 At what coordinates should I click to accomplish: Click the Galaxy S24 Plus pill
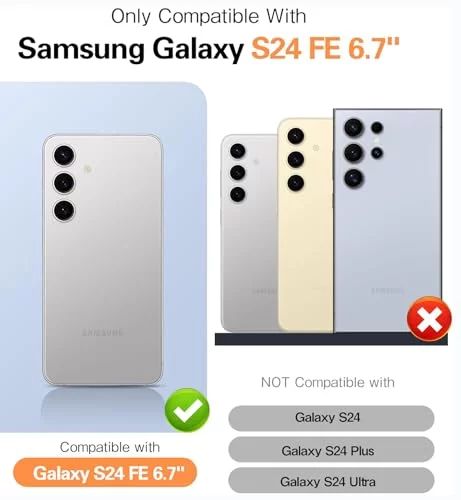tap(331, 449)
